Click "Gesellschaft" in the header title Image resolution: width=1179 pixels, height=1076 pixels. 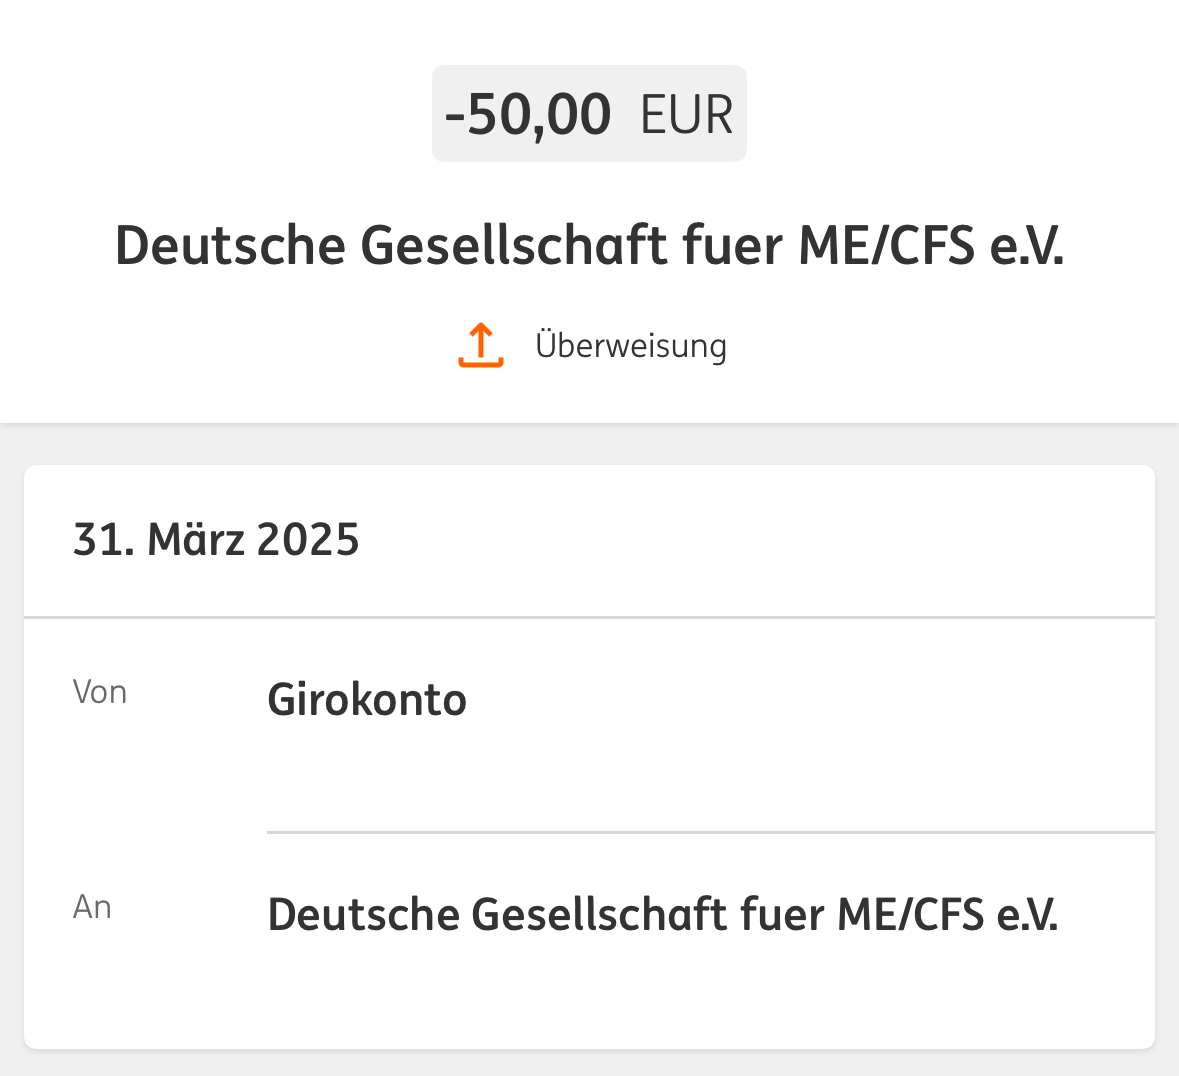point(514,246)
